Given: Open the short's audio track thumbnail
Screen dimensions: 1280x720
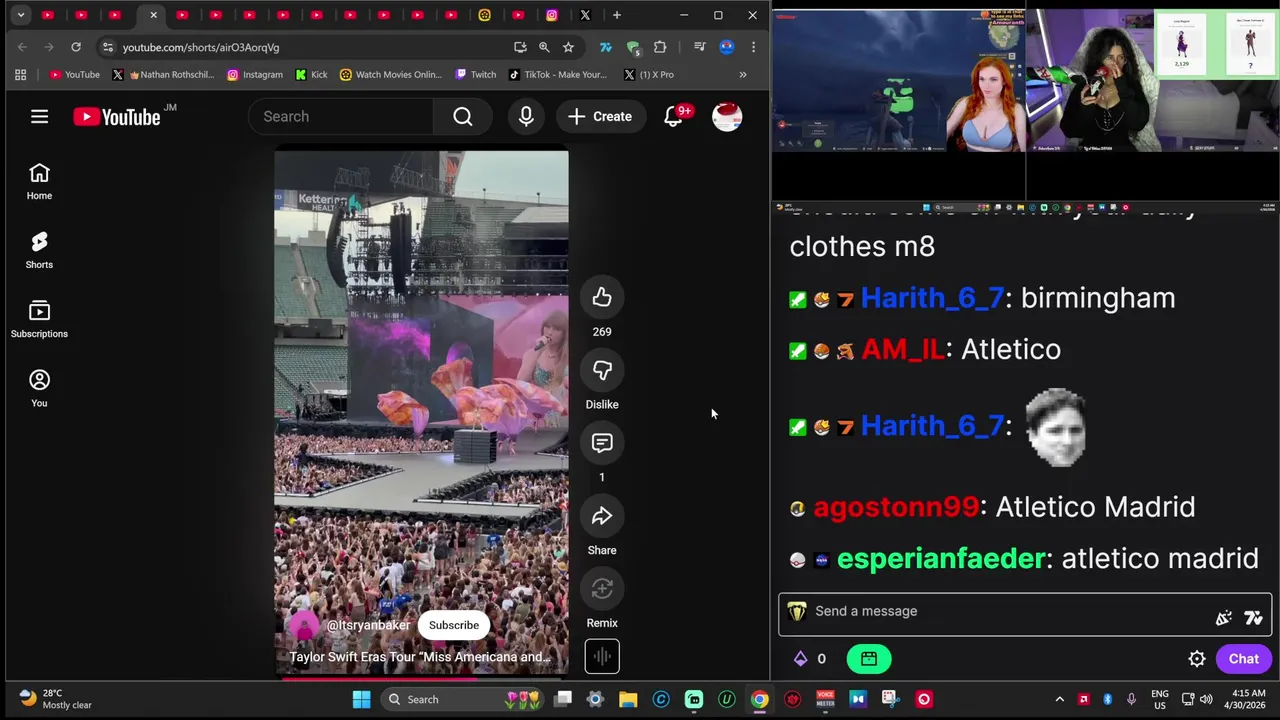Looking at the screenshot, I should 602,657.
